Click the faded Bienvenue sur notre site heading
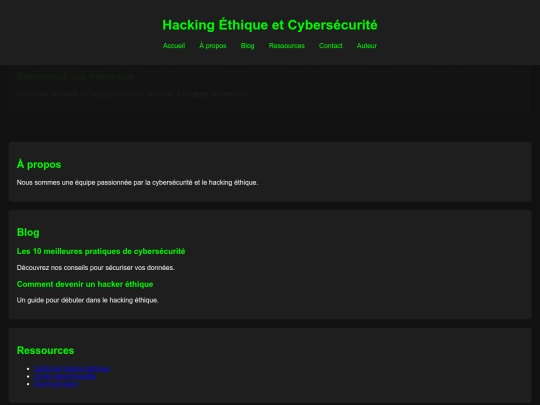This screenshot has width=540, height=405. click(76, 76)
